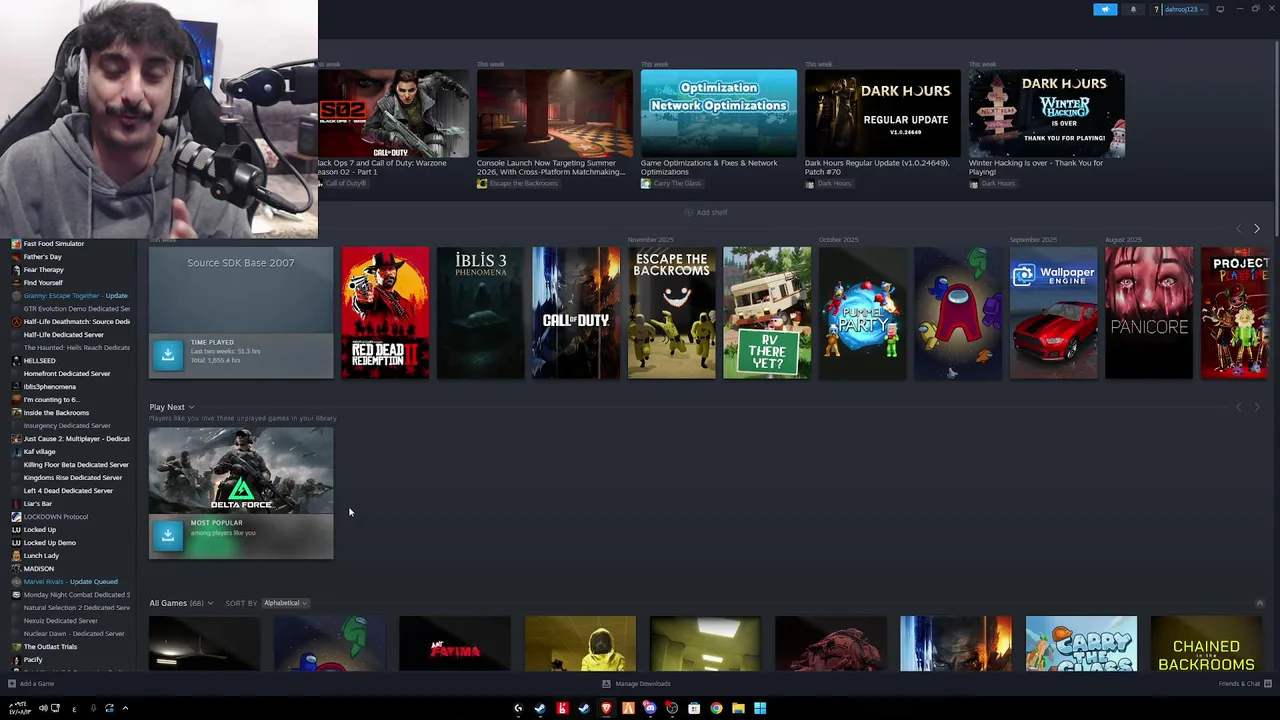The height and width of the screenshot is (720, 1280).
Task: Click the Source SDK Base 2007 download icon
Action: (x=168, y=354)
